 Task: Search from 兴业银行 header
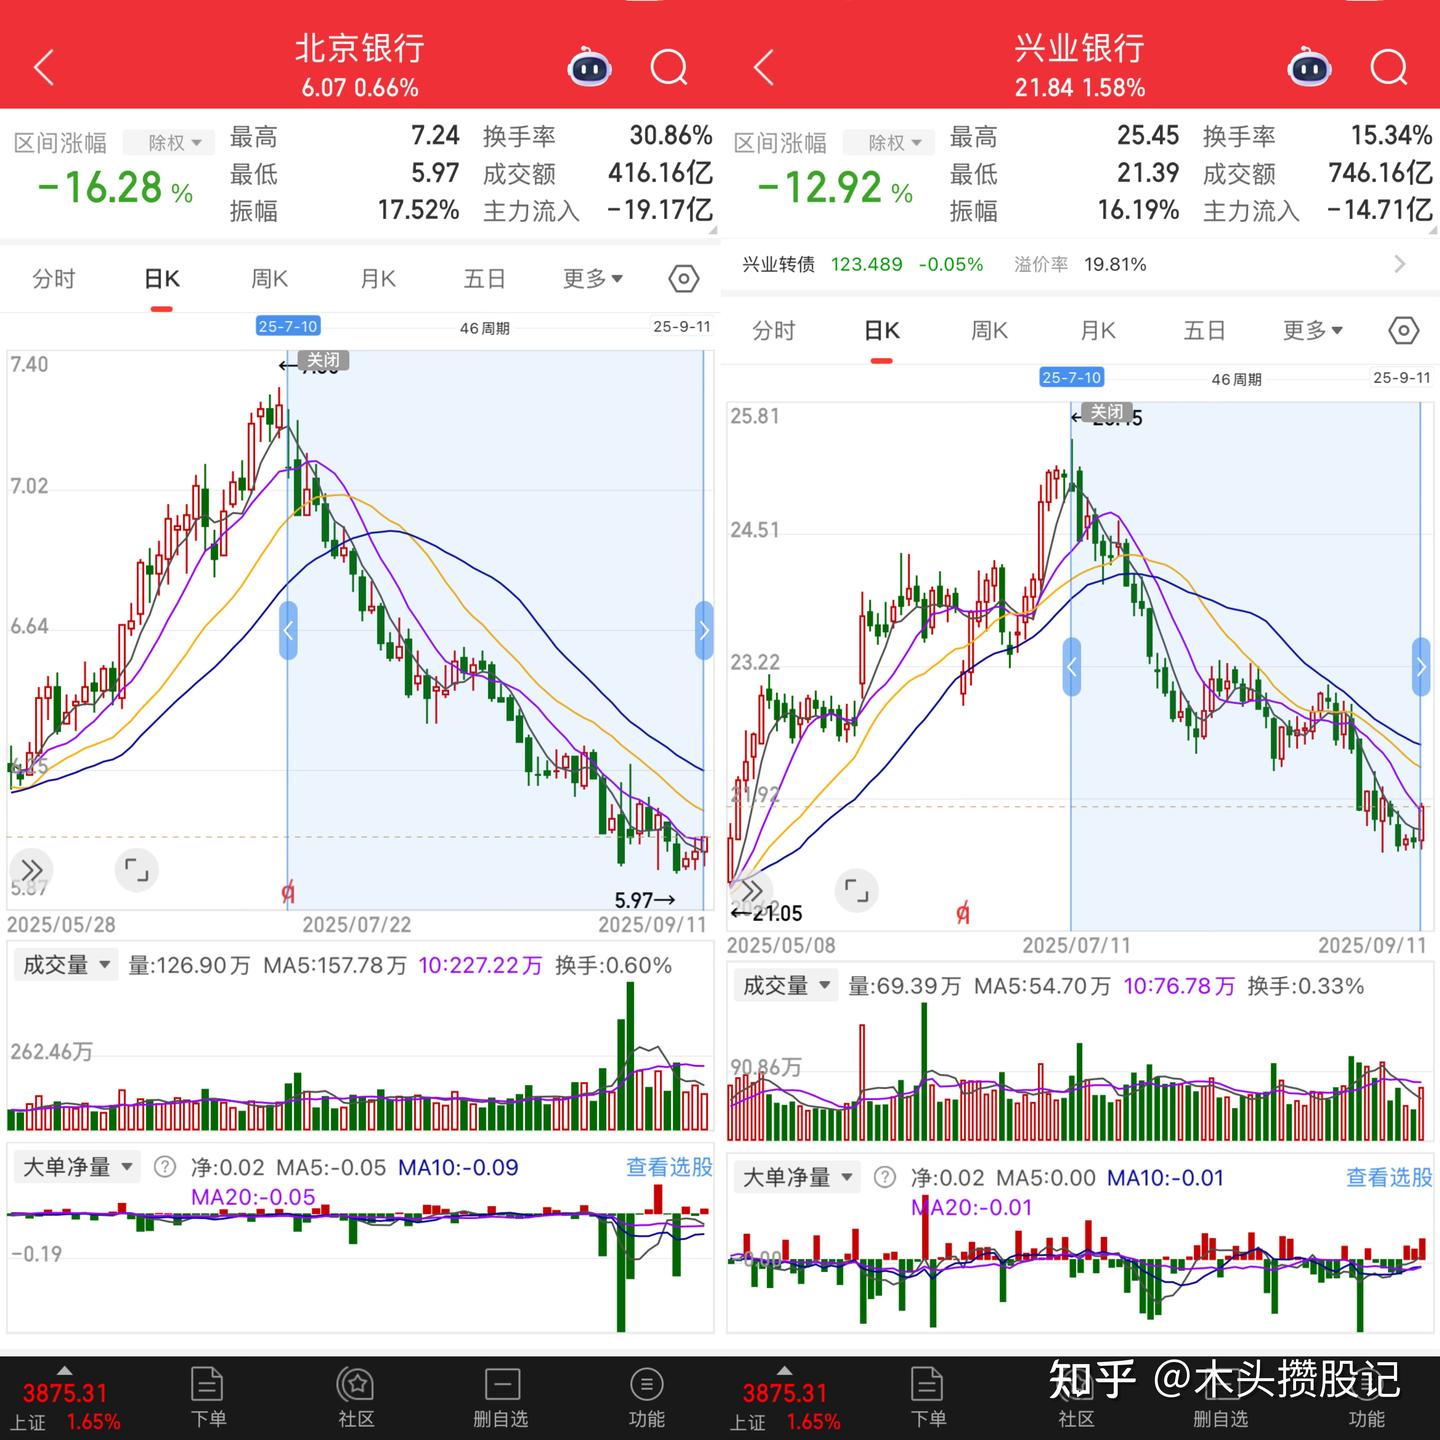point(1389,68)
